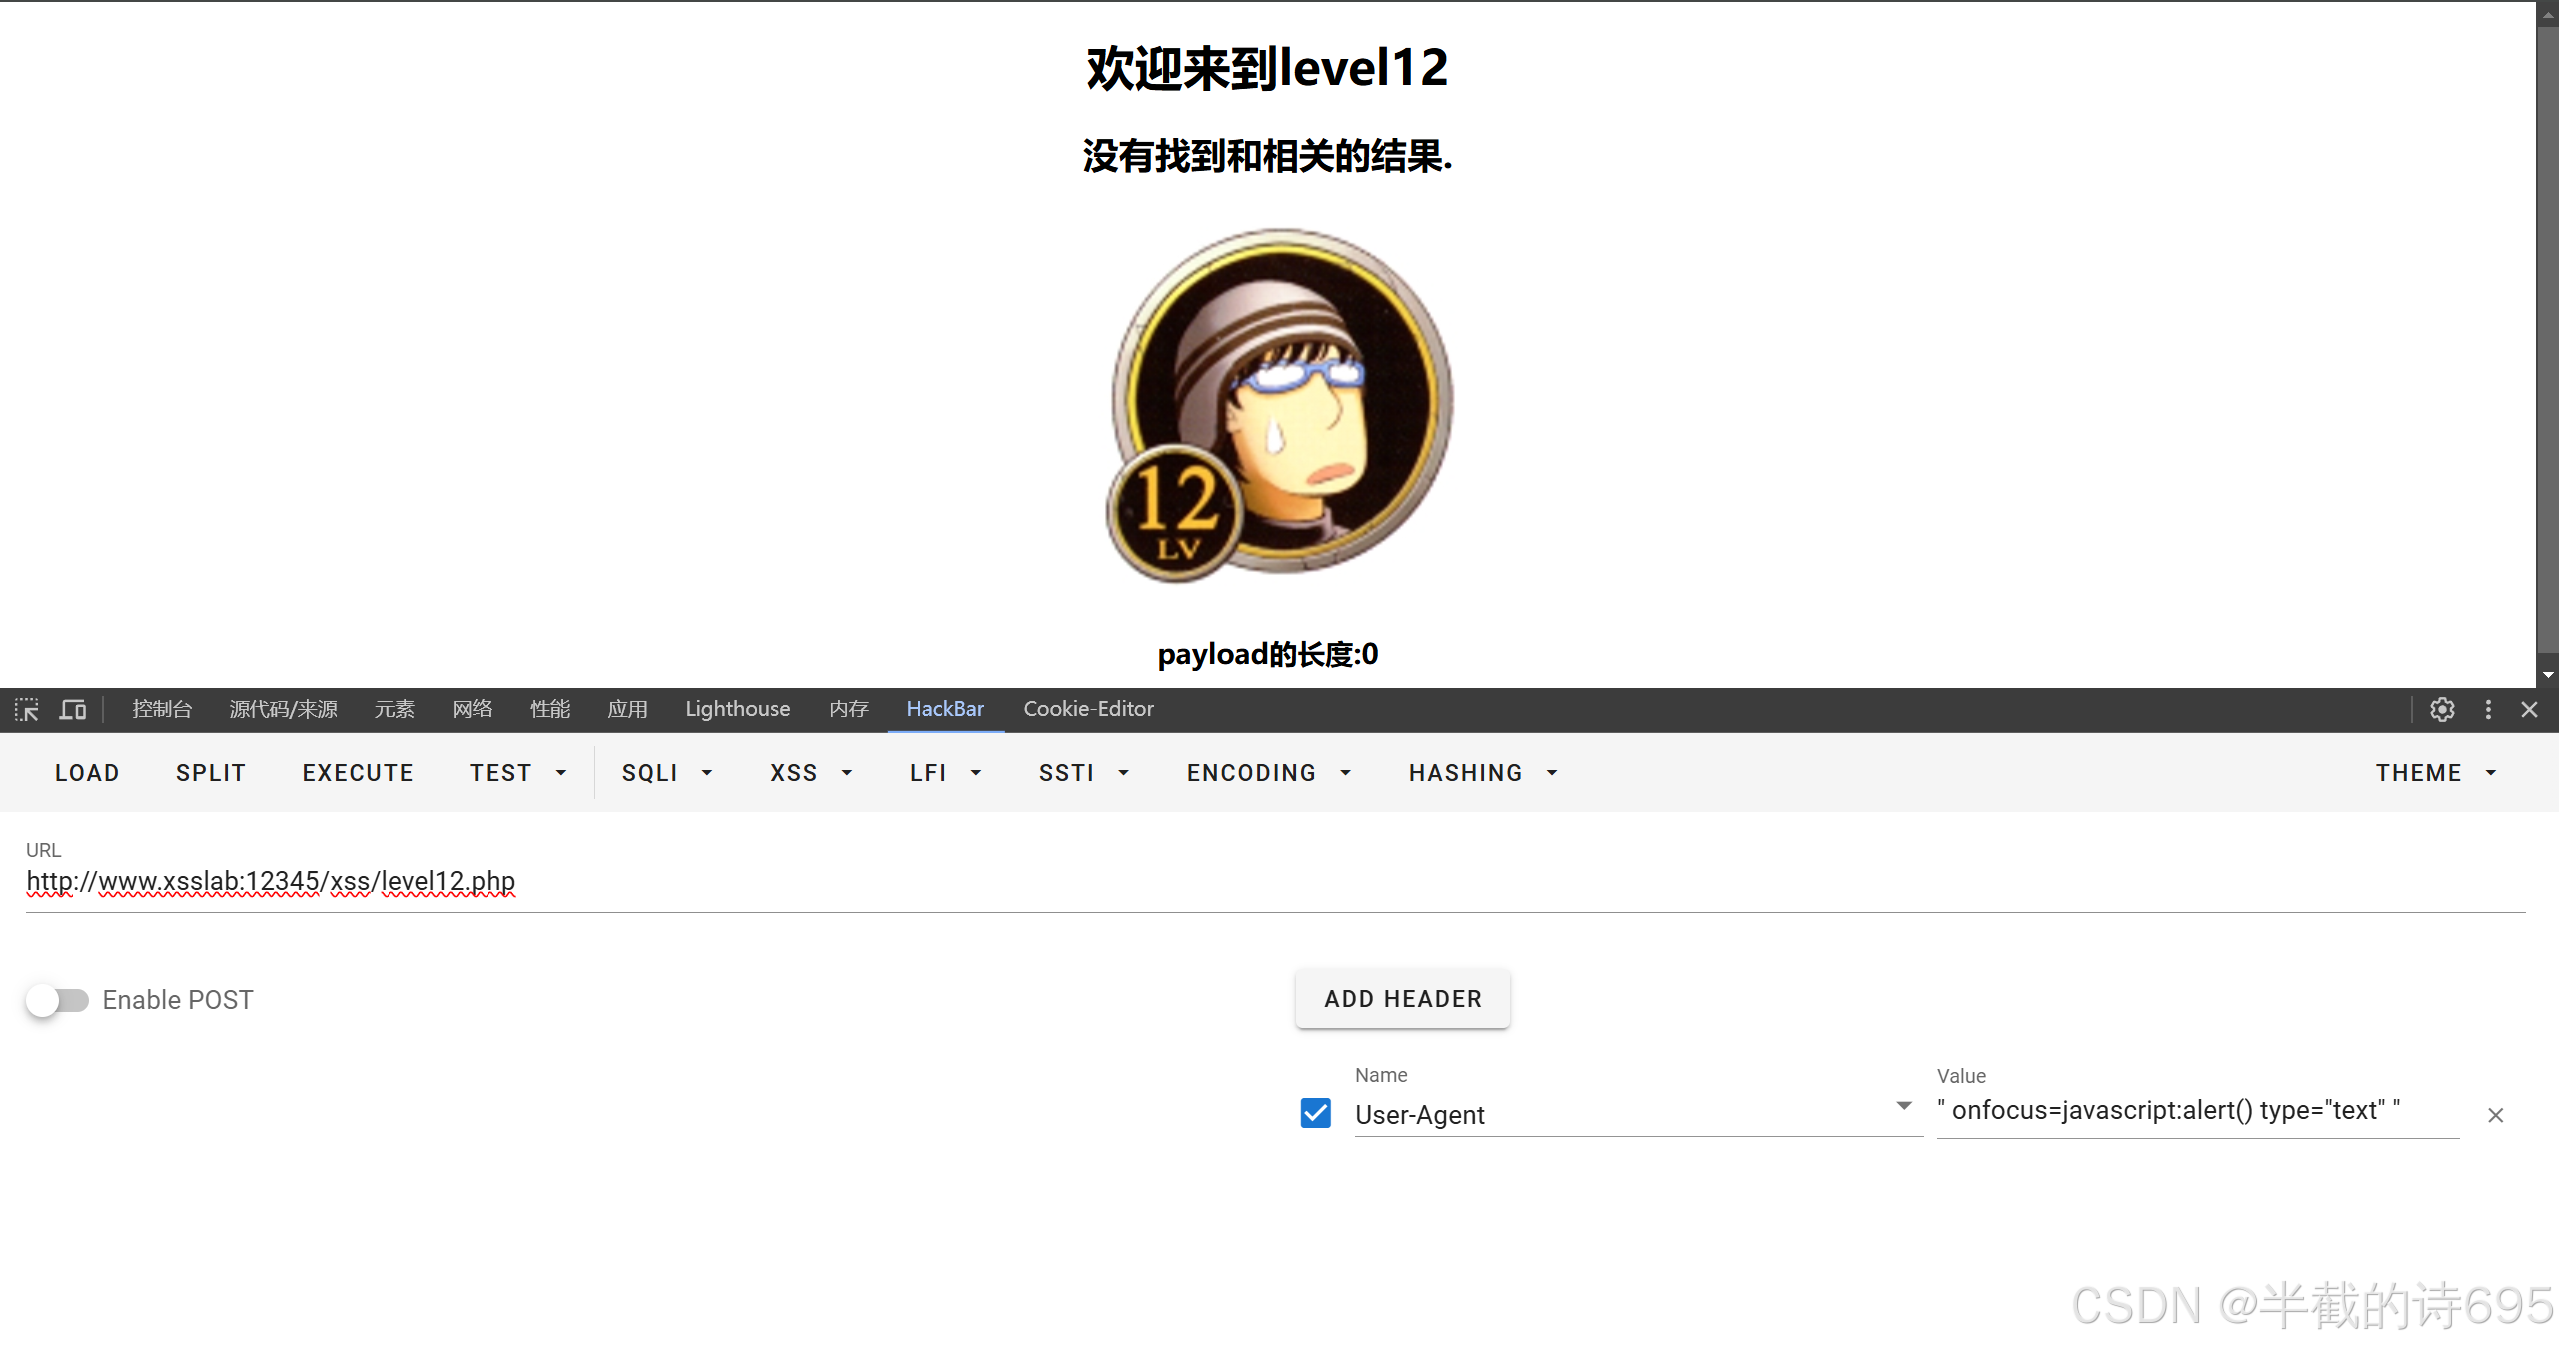The image size is (2559, 1348).
Task: Click the inspect element picker icon
Action: tap(27, 709)
